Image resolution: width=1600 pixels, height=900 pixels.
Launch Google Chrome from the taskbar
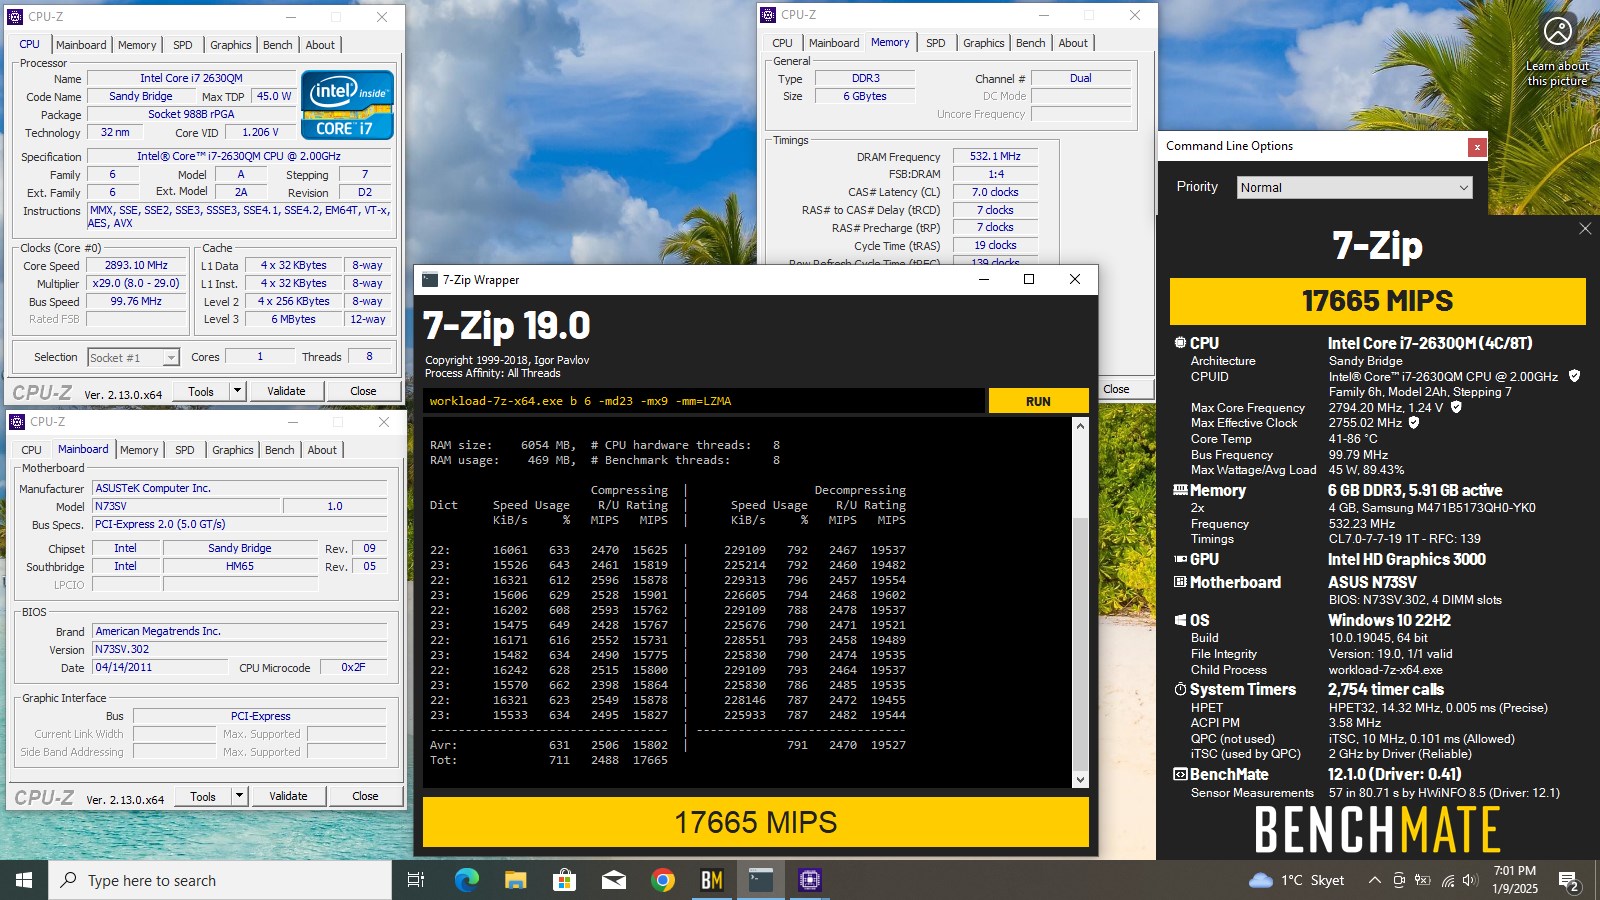point(662,880)
